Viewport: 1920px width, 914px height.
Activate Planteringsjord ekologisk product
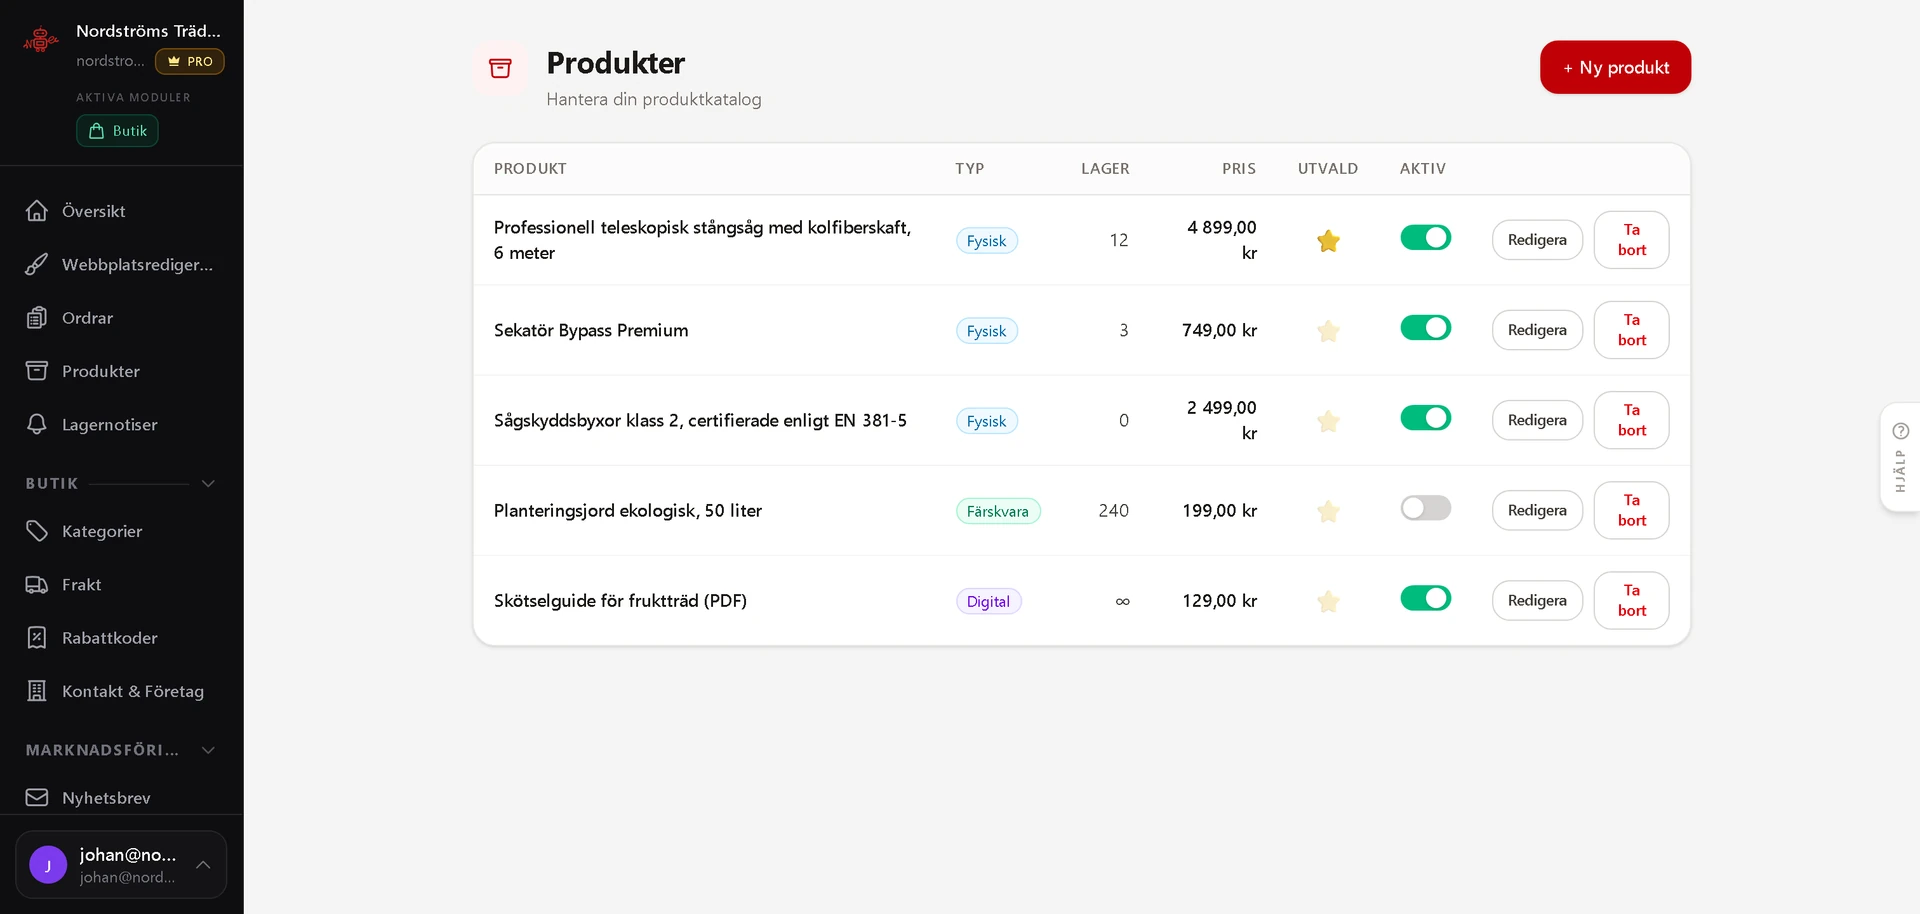(x=1425, y=508)
